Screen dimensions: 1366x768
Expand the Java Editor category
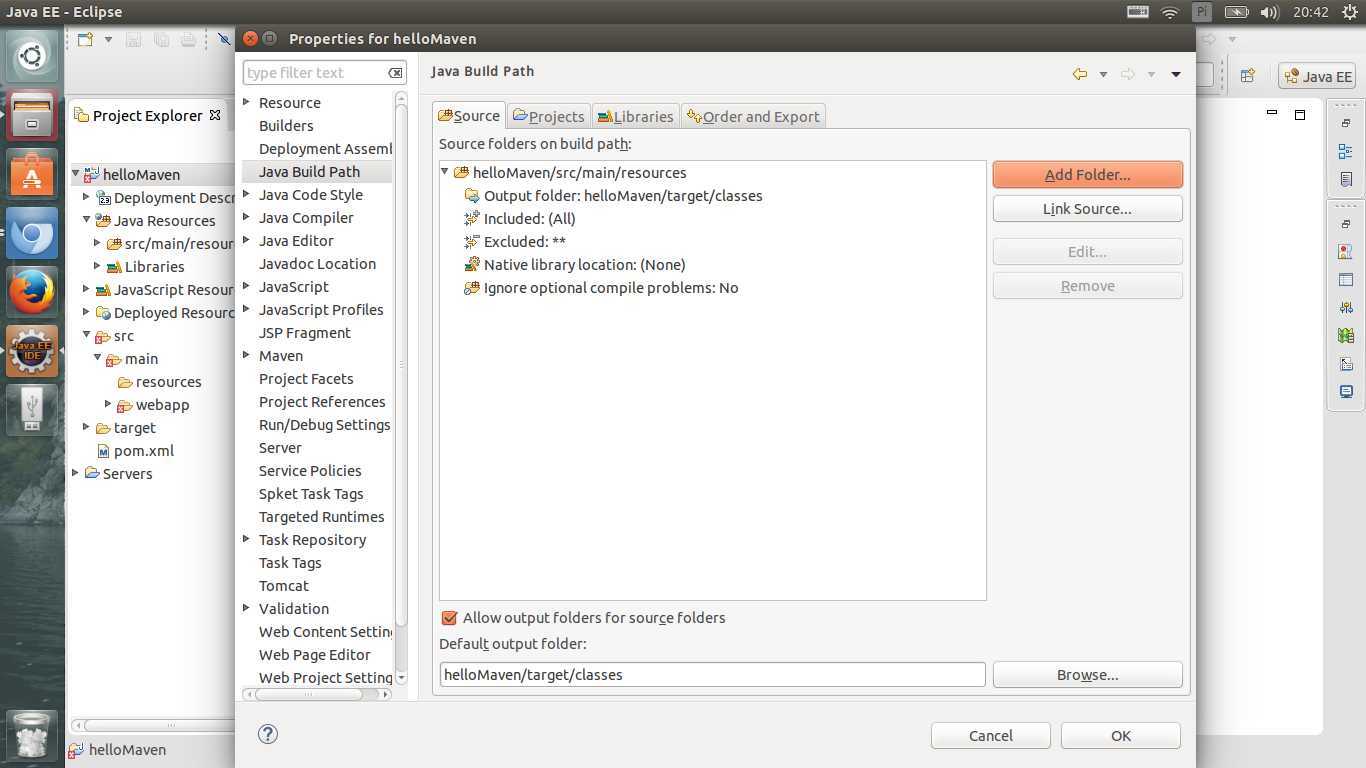click(247, 240)
